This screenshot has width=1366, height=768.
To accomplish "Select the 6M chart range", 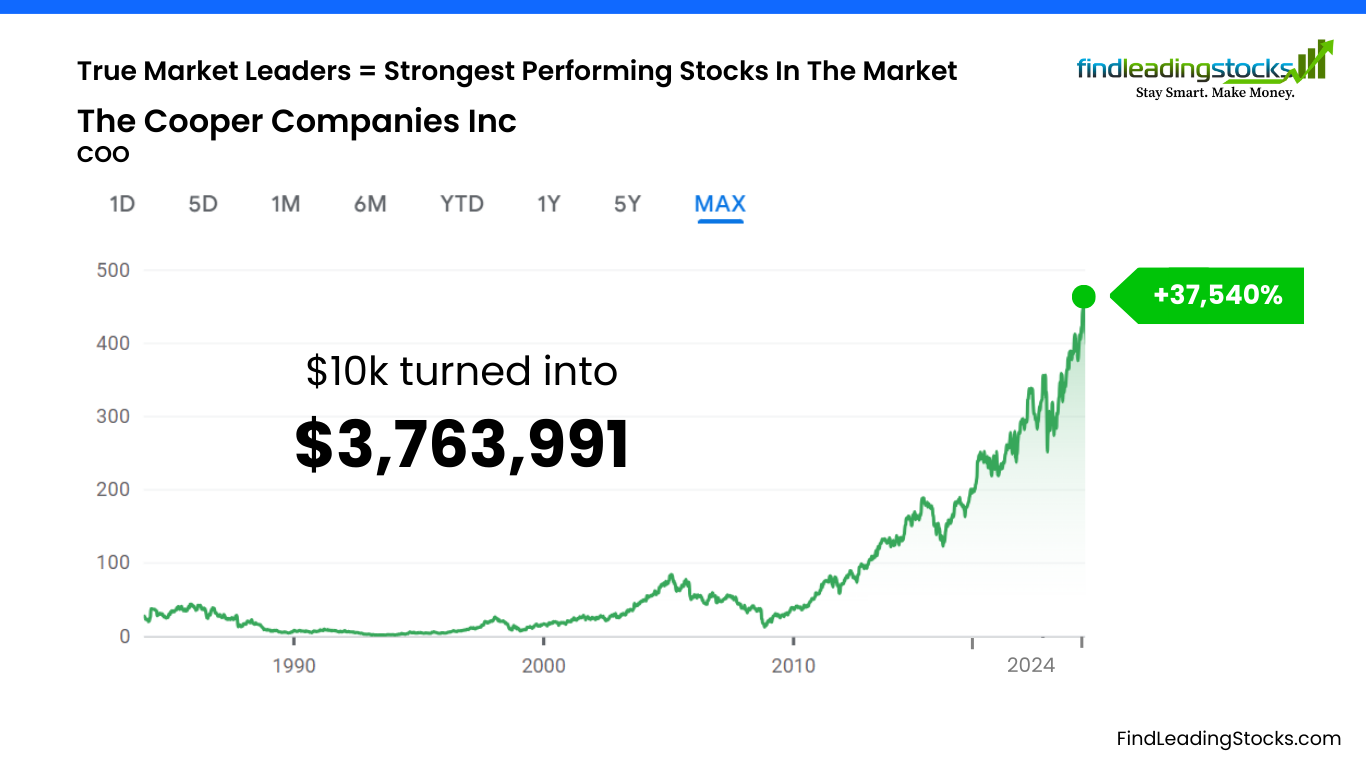I will tap(370, 204).
